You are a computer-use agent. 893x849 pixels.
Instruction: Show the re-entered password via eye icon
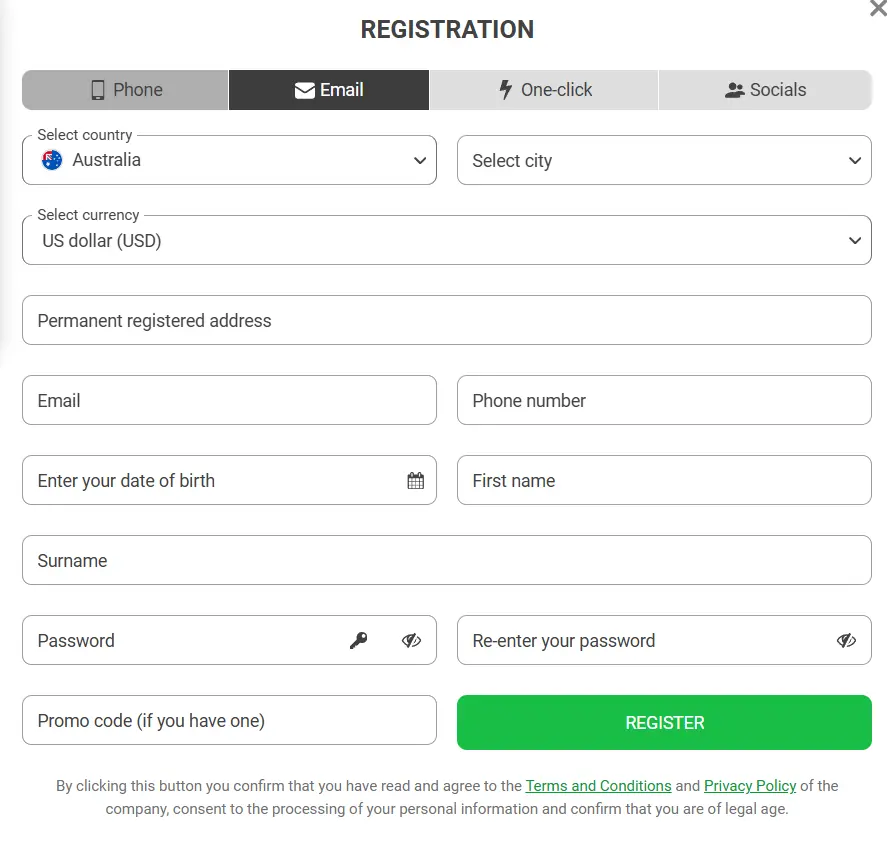coord(846,641)
